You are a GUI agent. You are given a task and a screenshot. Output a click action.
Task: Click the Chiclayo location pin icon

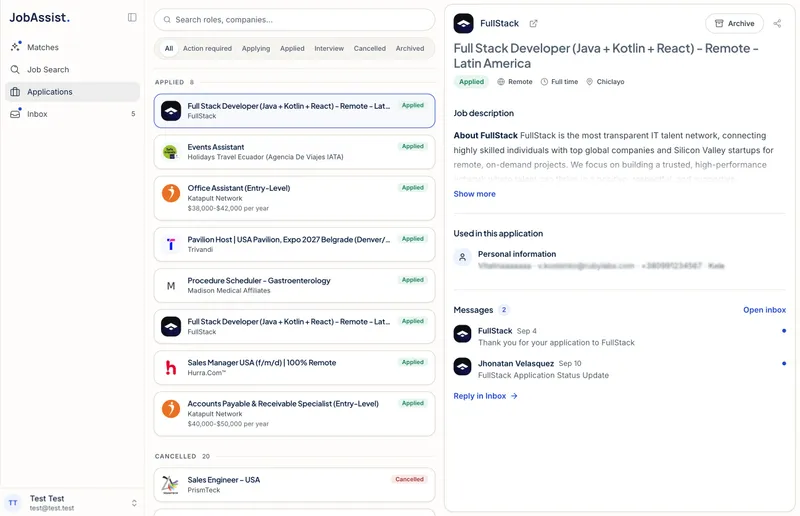589,82
